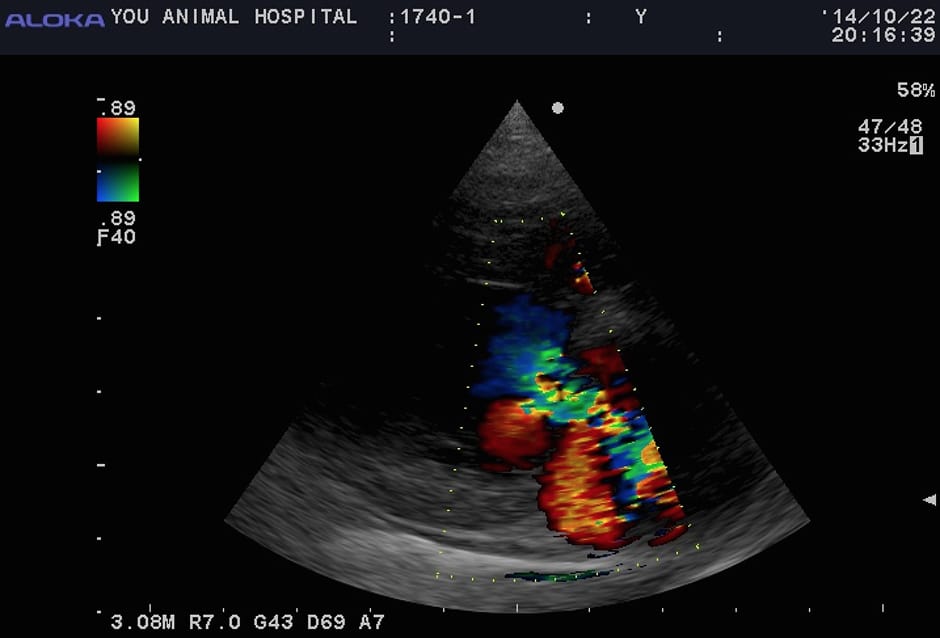Screen dimensions: 940x638
Task: Click the boxed '1' indicator beside 33Hz
Action: point(917,145)
